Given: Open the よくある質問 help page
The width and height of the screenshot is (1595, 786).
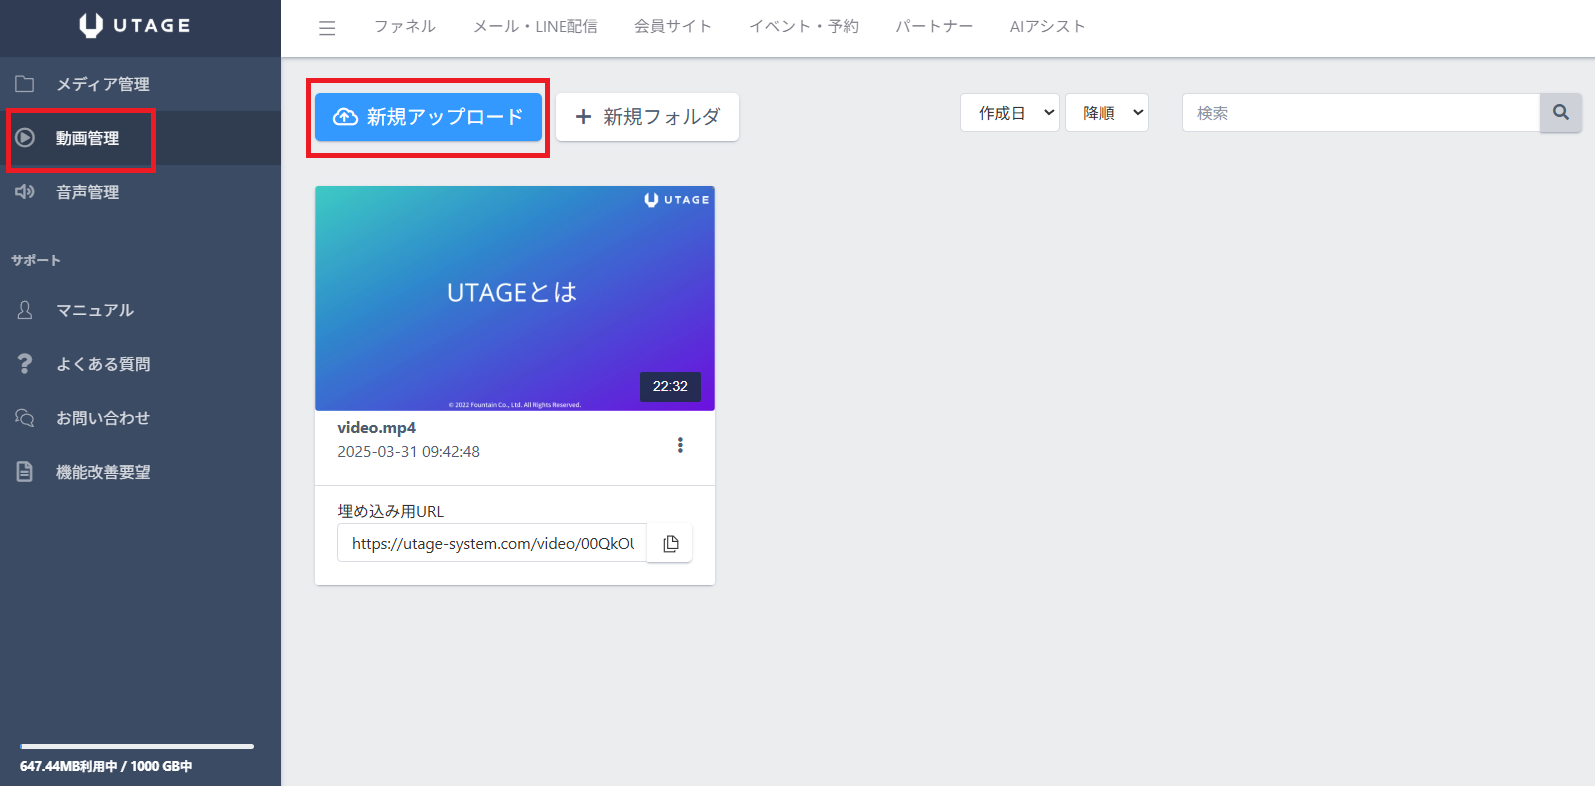Looking at the screenshot, I should coord(103,364).
